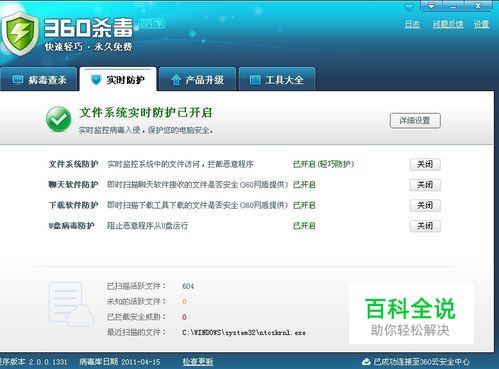Switch to the 病毒查杀 tab

coord(39,79)
